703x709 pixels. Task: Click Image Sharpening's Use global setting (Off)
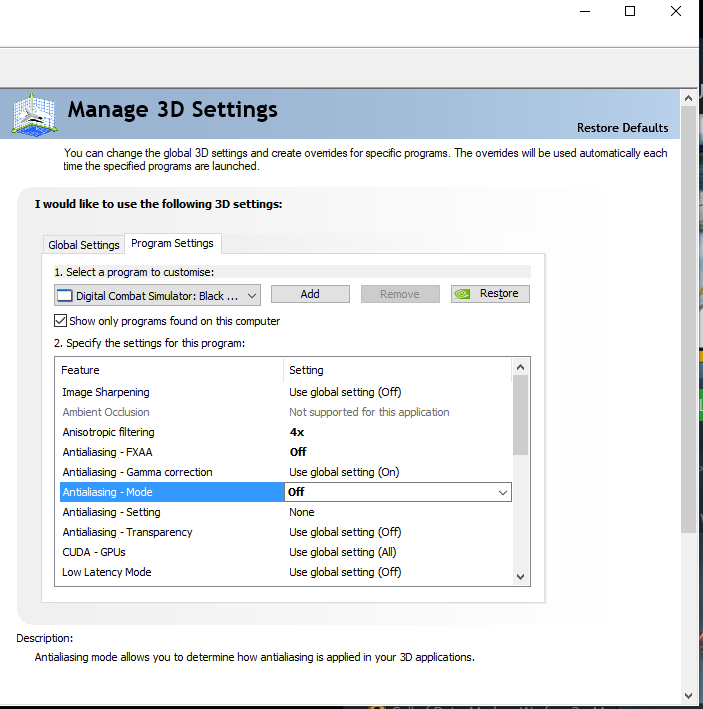click(x=345, y=392)
